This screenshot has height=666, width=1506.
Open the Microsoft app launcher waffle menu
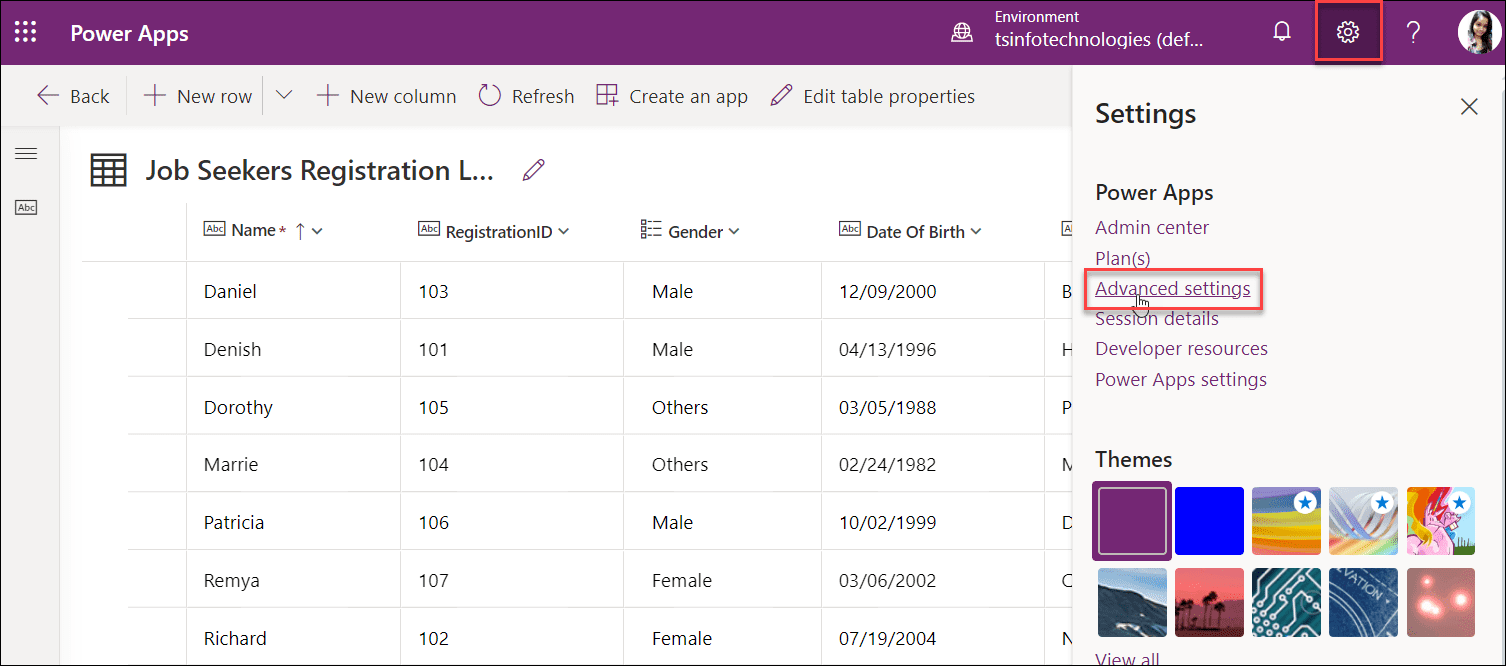[25, 31]
